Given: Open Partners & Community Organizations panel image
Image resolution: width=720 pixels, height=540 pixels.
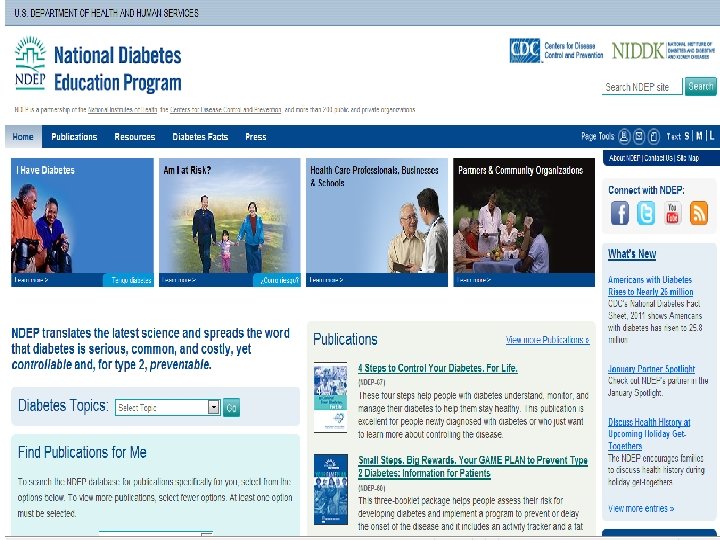Looking at the screenshot, I should (524, 216).
